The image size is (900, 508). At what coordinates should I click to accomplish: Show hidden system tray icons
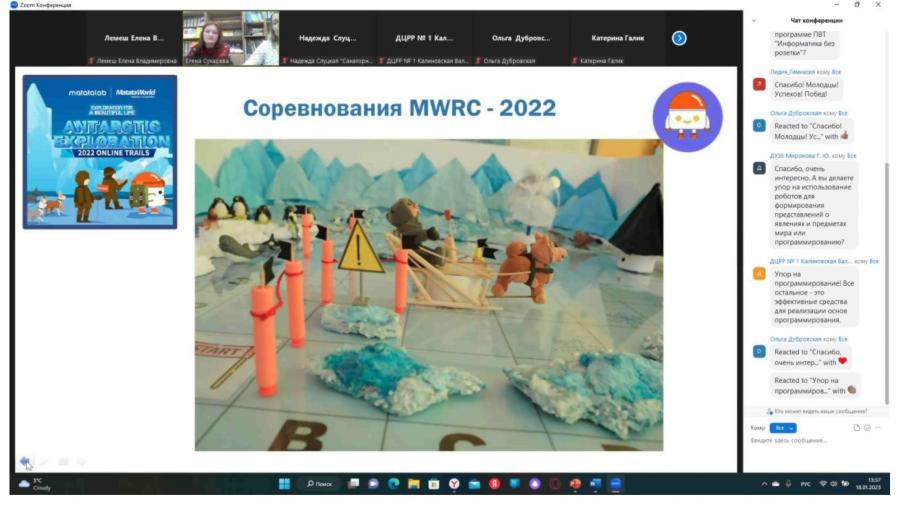click(764, 484)
